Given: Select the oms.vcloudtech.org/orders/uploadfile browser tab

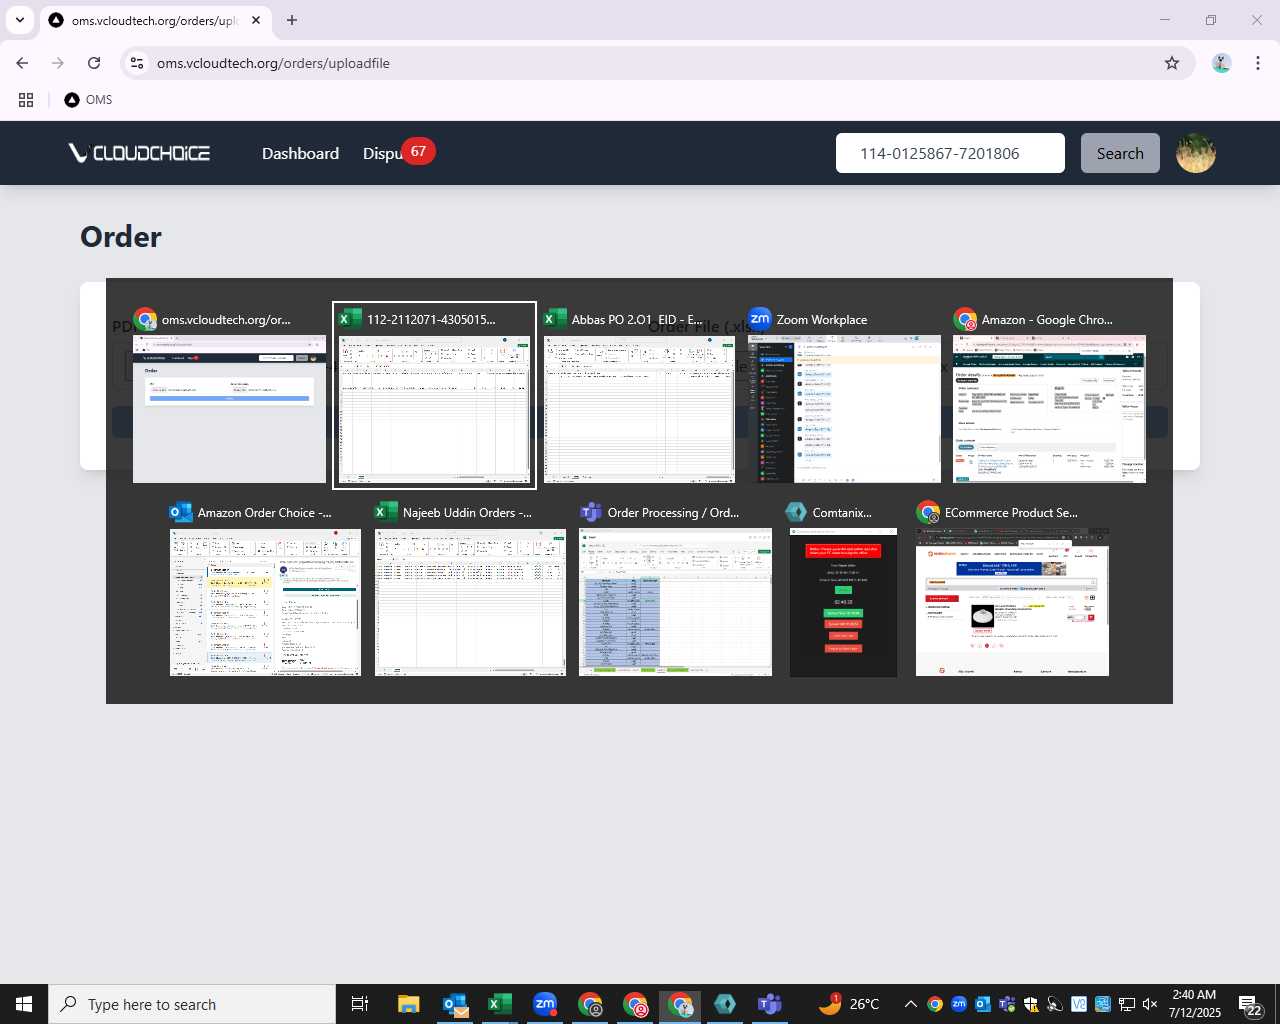Looking at the screenshot, I should point(155,20).
